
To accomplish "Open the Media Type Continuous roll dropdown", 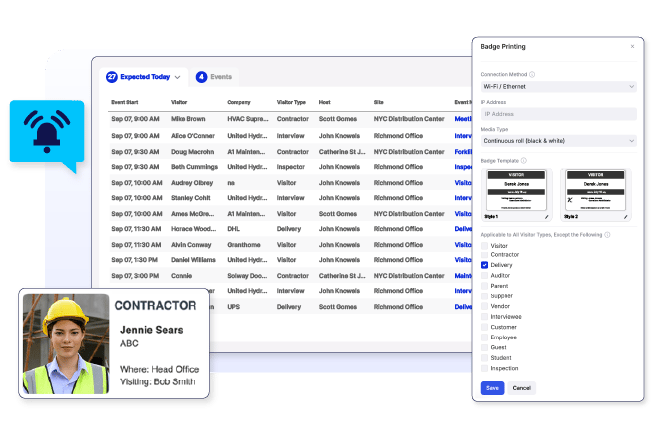I will pos(559,141).
